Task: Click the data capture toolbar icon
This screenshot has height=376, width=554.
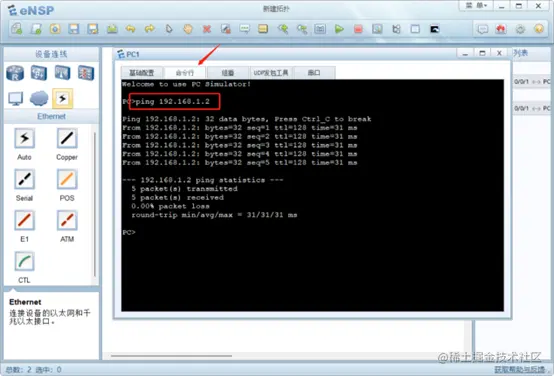Action: coord(377,29)
